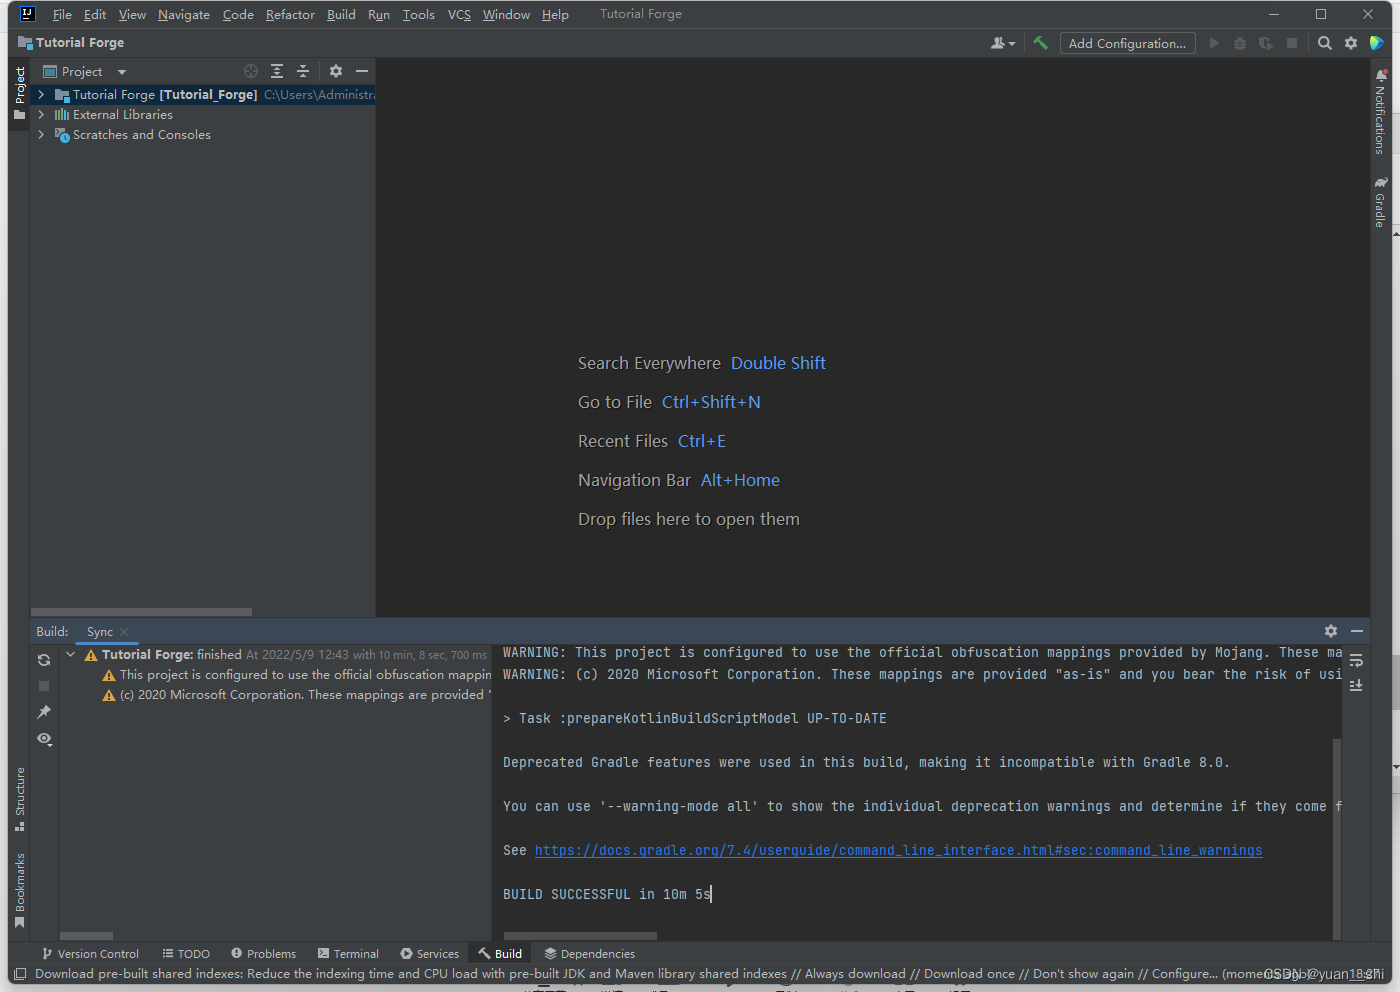
Task: Open the Gradle sidebar panel
Action: pyautogui.click(x=1380, y=202)
